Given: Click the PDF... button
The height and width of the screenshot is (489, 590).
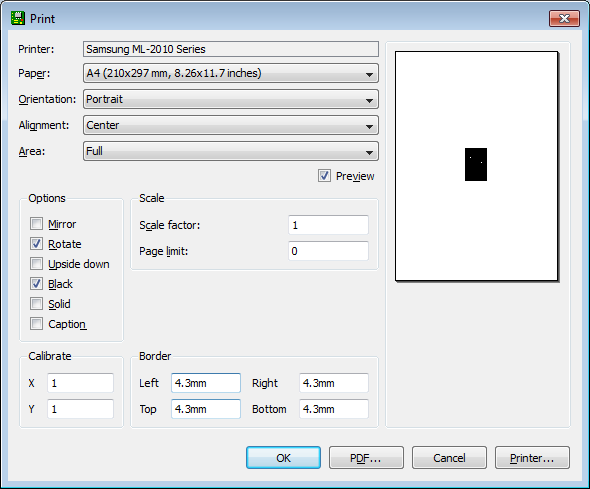Looking at the screenshot, I should click(366, 458).
